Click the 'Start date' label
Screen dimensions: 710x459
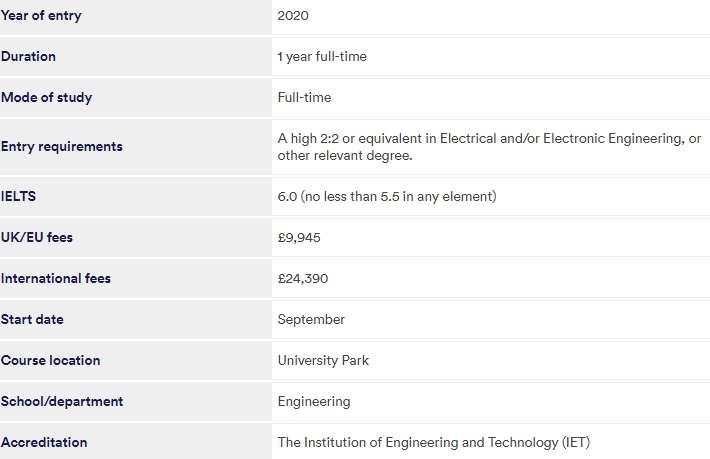click(x=32, y=319)
